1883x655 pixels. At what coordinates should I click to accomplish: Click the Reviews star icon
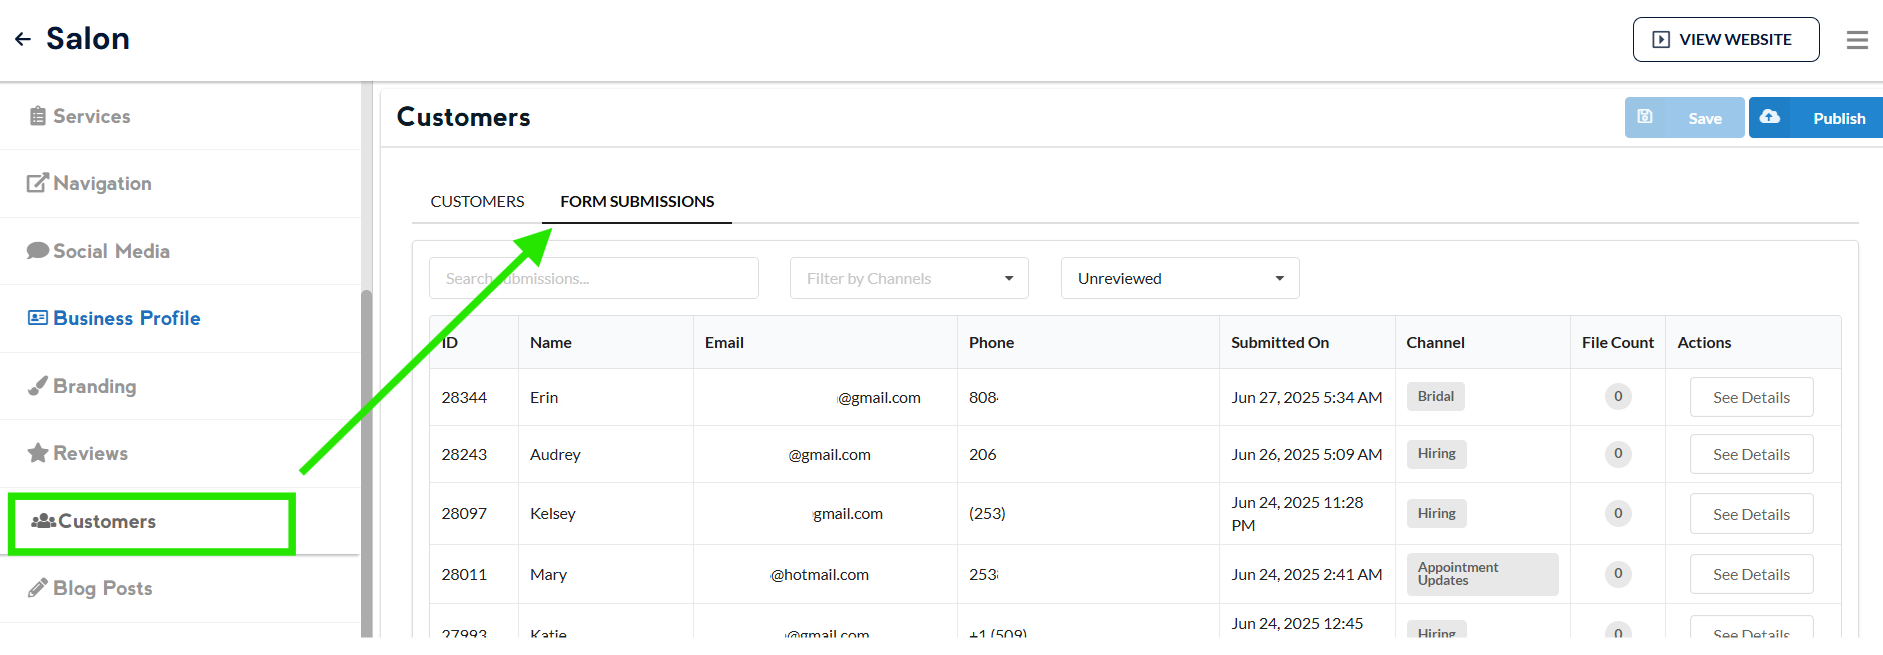point(38,453)
